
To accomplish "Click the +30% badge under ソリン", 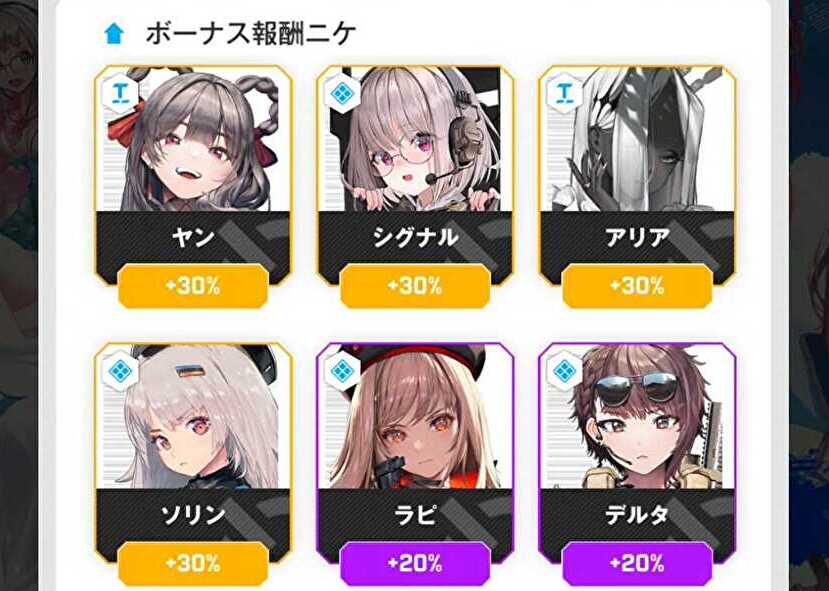I will pos(194,564).
